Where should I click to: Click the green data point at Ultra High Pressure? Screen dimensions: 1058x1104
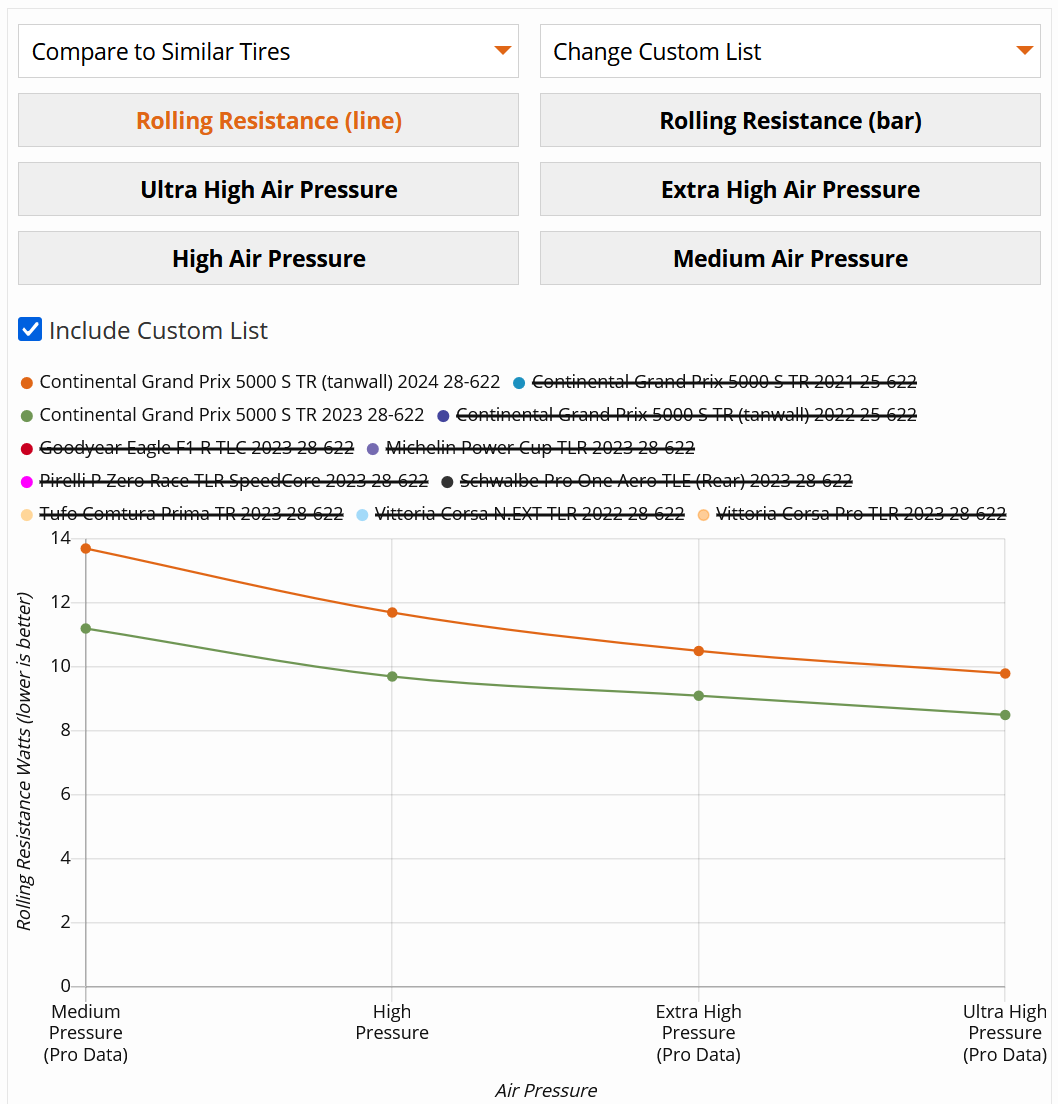point(1005,715)
